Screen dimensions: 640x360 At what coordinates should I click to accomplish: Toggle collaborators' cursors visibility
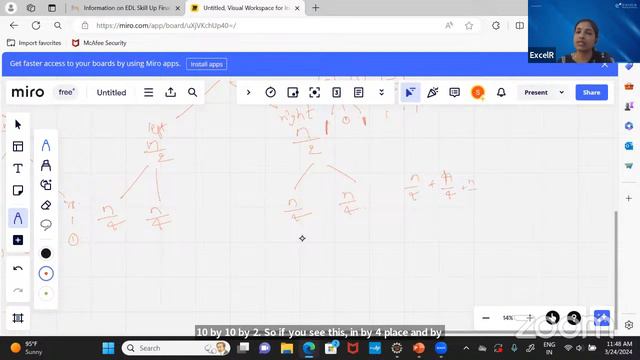pos(410,93)
